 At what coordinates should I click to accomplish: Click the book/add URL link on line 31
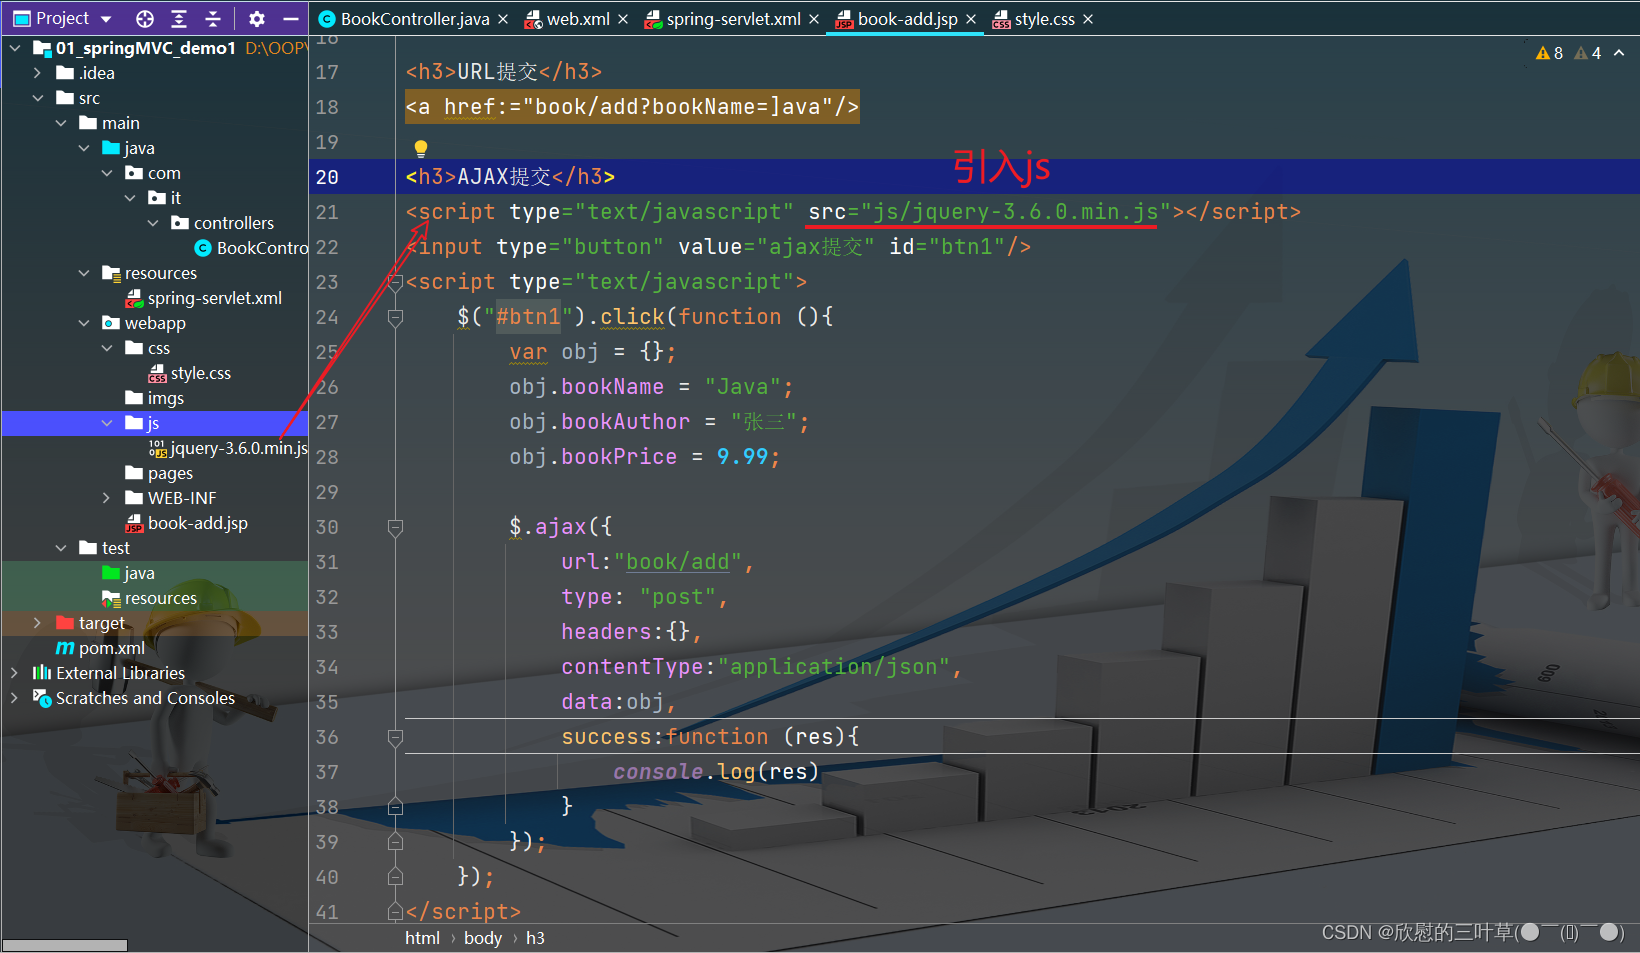tap(677, 562)
